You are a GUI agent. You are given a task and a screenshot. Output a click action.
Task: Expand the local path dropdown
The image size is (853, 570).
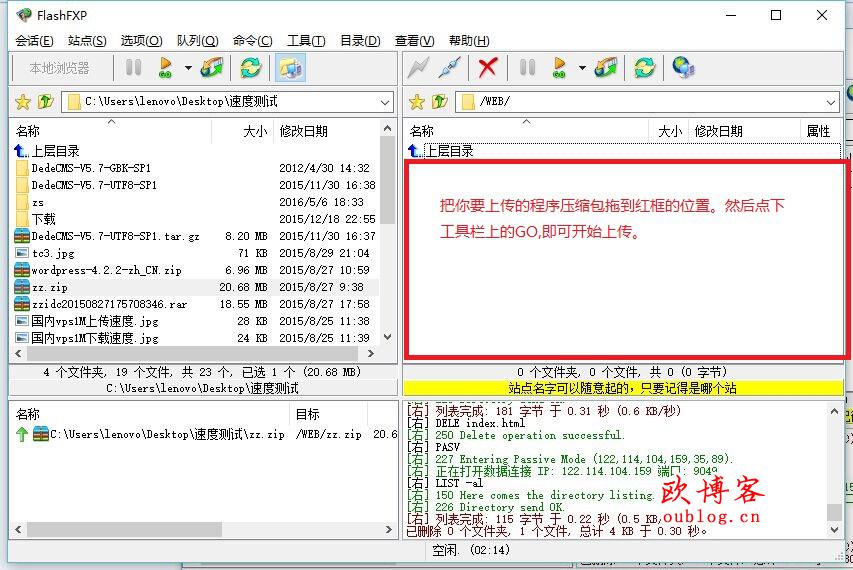(385, 102)
